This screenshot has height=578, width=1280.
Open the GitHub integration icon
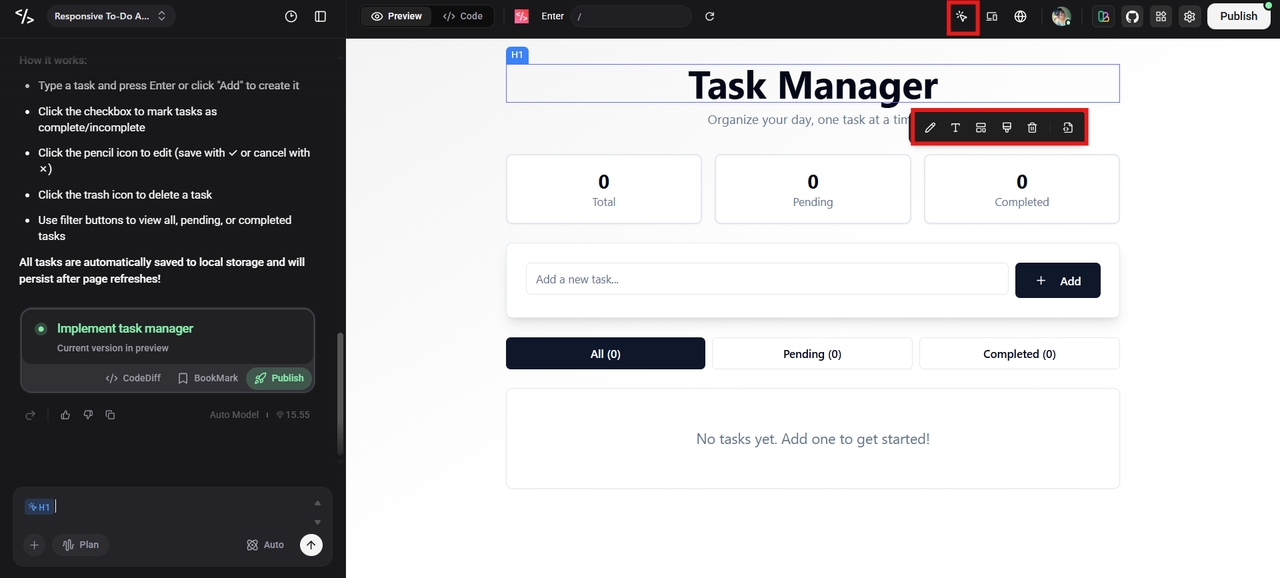[x=1132, y=16]
